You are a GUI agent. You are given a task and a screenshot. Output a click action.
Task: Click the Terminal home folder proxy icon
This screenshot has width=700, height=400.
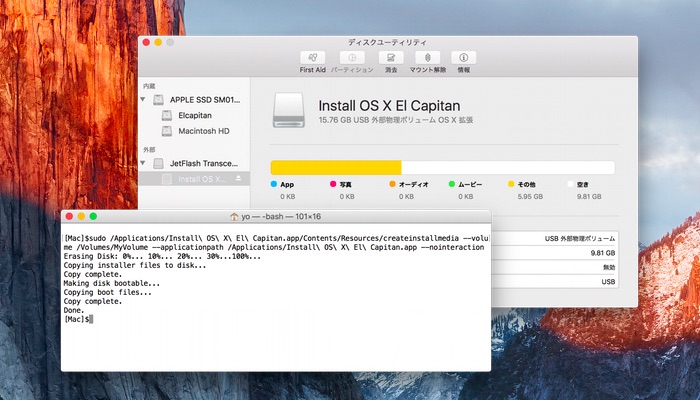click(234, 217)
